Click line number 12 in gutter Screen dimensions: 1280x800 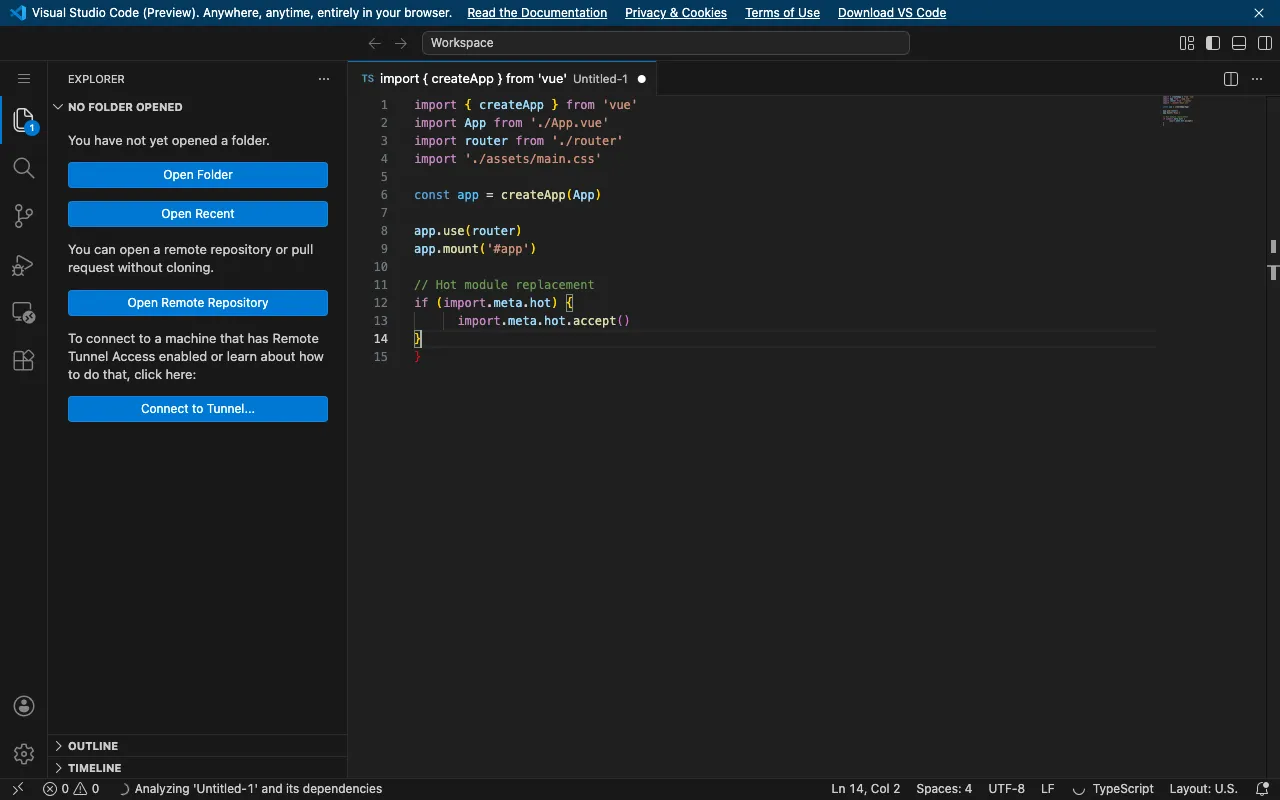(380, 303)
